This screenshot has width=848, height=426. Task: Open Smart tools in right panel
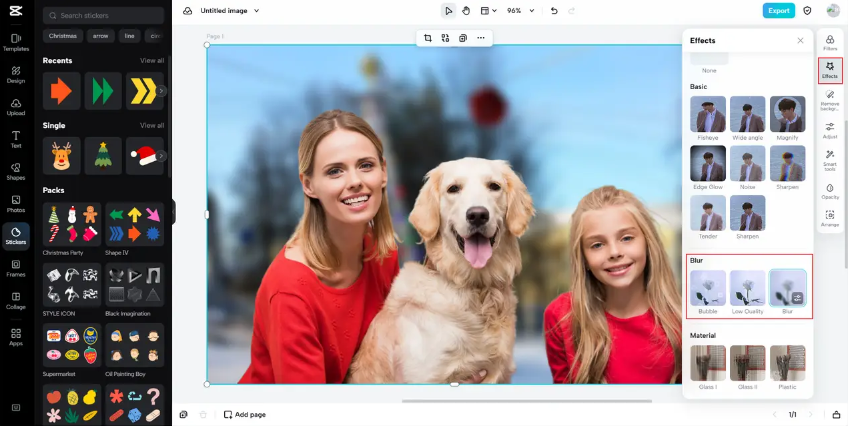point(830,161)
